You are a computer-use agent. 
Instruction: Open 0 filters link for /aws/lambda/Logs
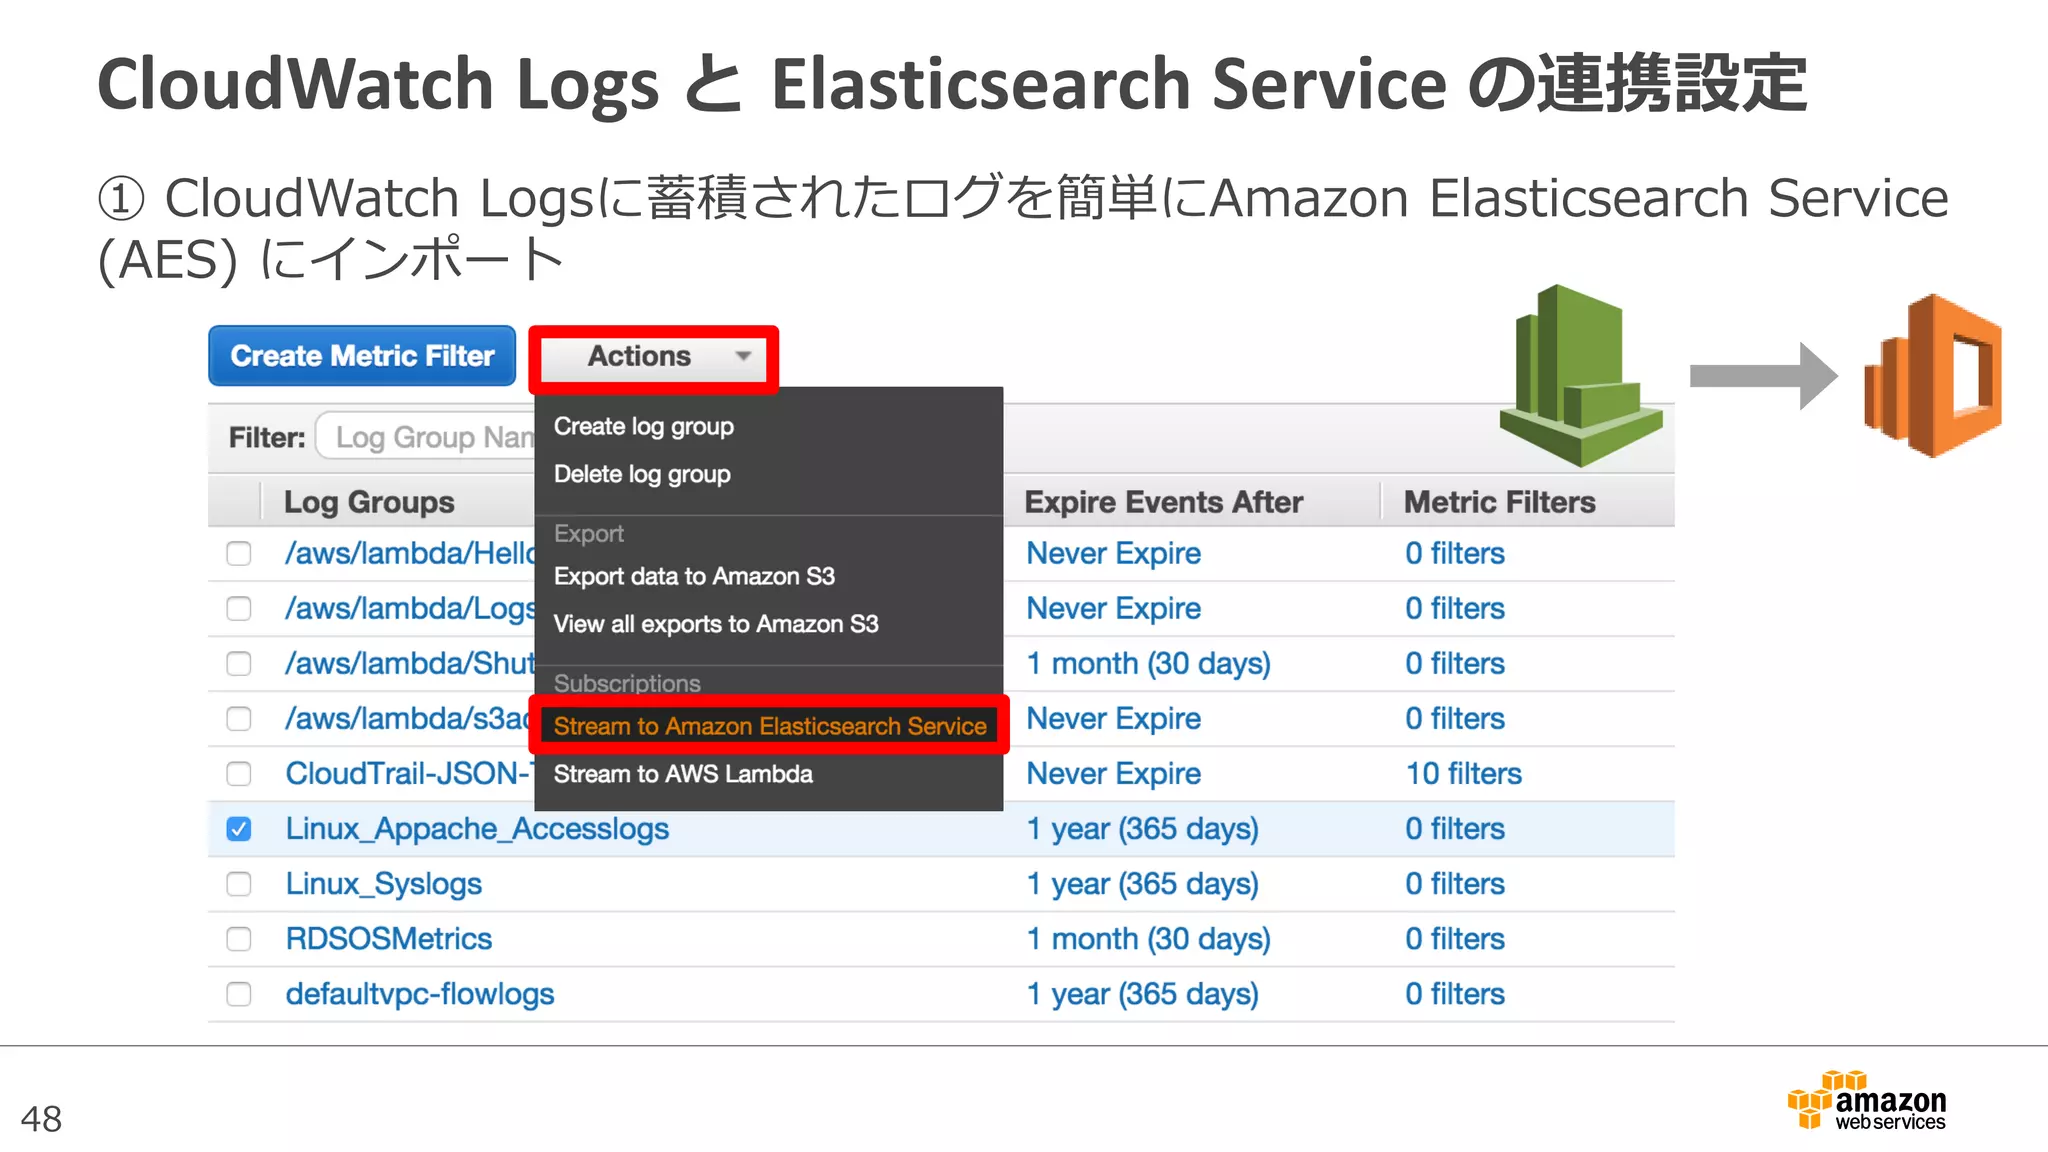1455,609
